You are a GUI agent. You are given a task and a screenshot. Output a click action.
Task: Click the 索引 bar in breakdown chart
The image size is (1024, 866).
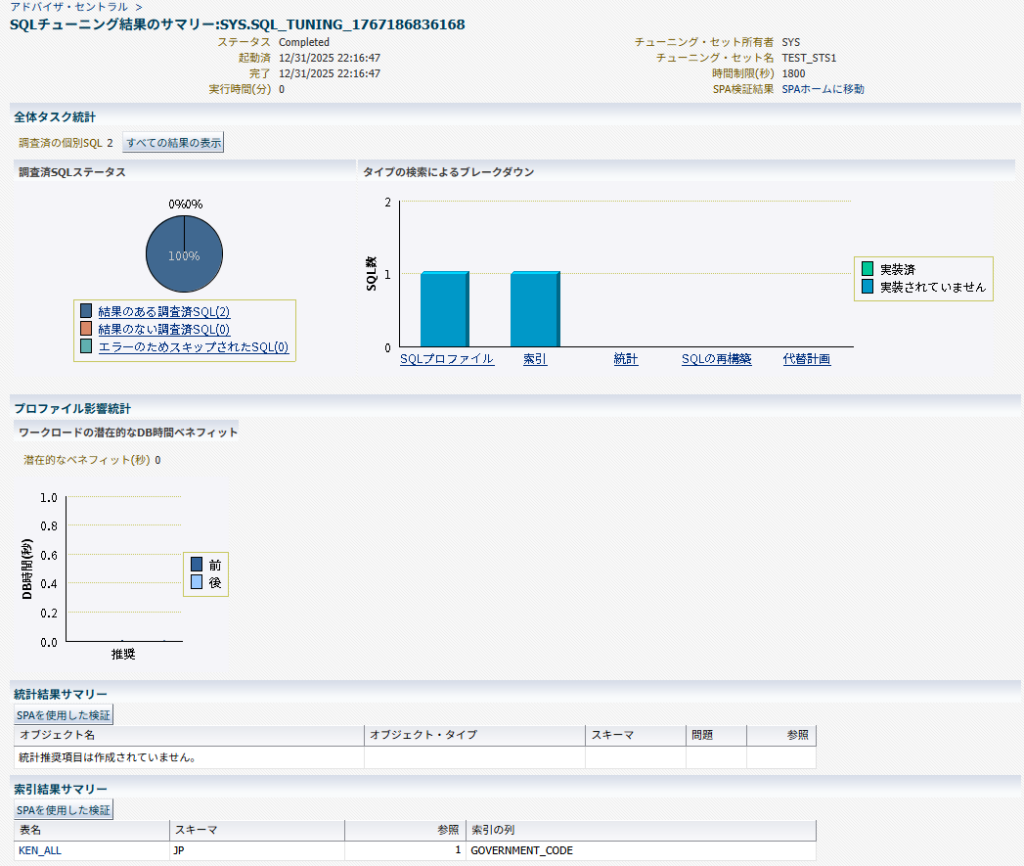535,309
